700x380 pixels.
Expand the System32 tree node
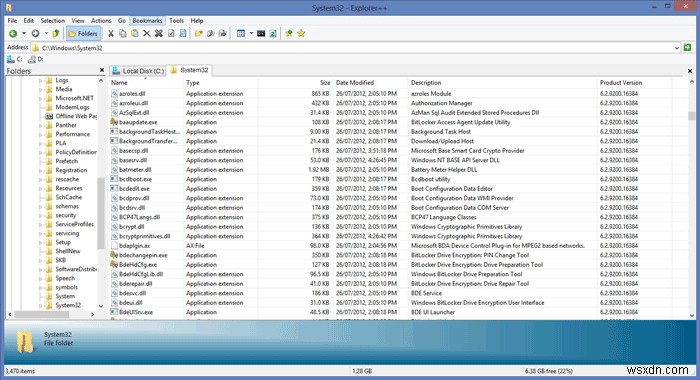click(x=40, y=306)
